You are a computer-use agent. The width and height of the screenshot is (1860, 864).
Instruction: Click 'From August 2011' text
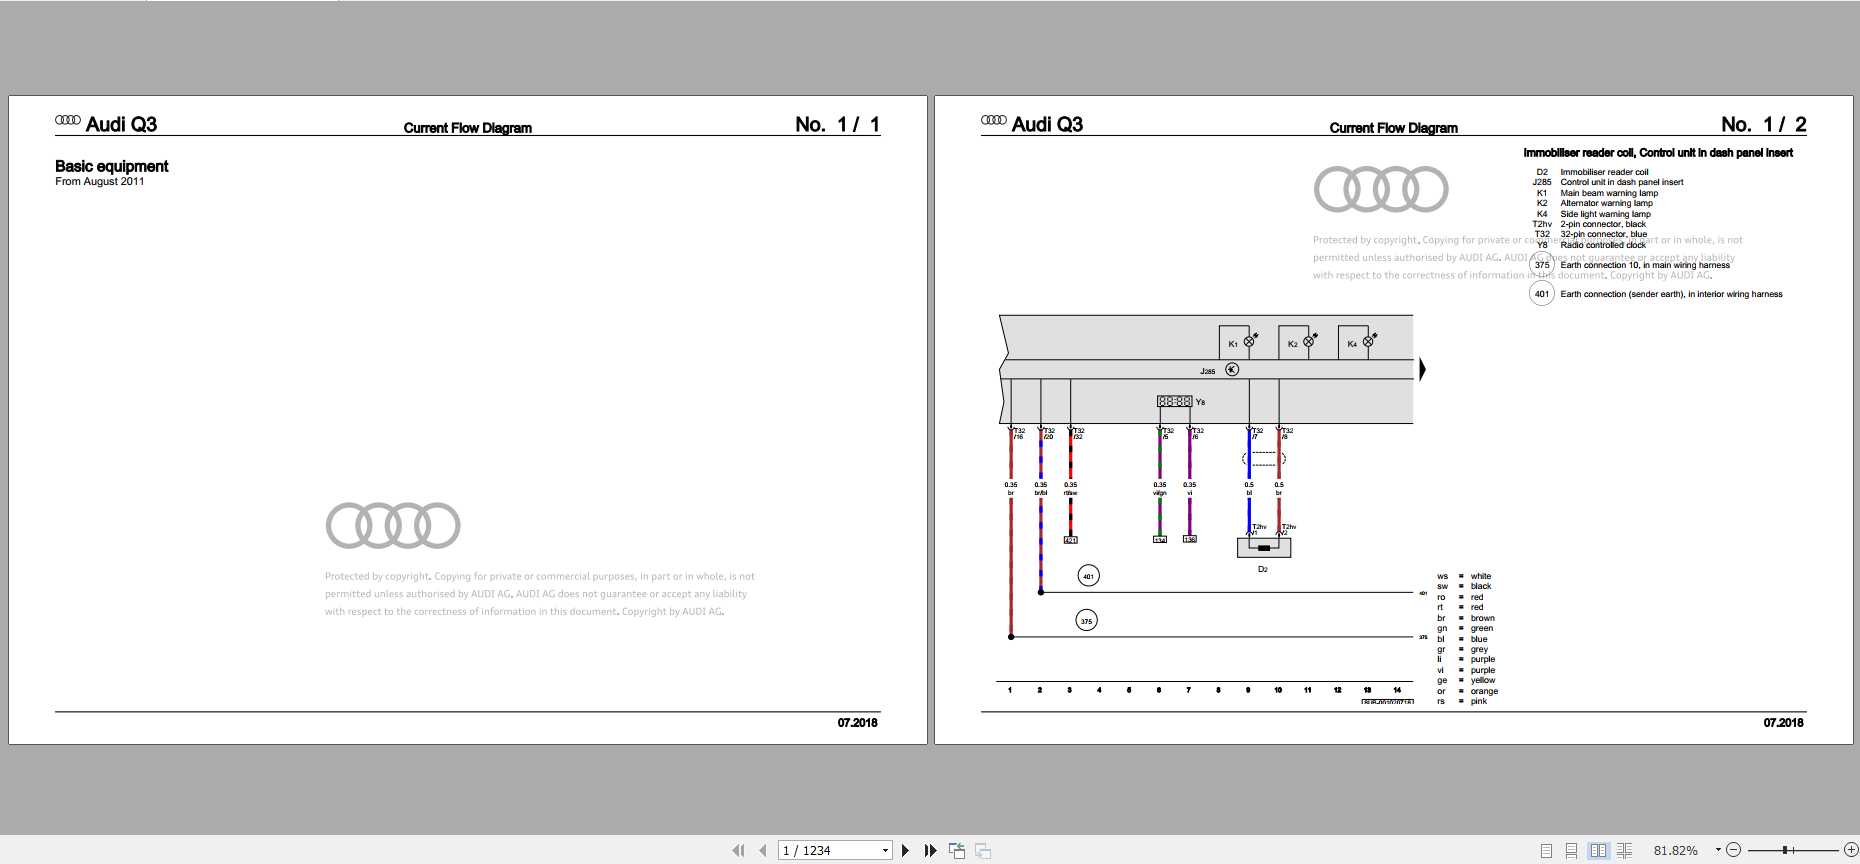(x=99, y=181)
